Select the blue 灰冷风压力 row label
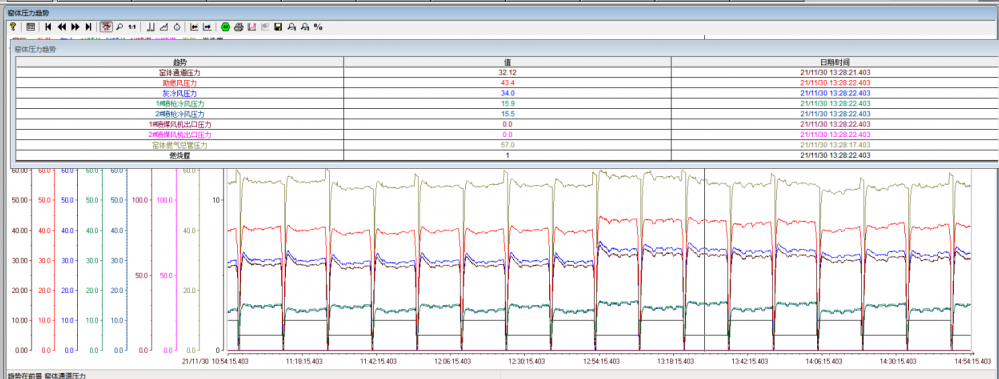 (180, 93)
